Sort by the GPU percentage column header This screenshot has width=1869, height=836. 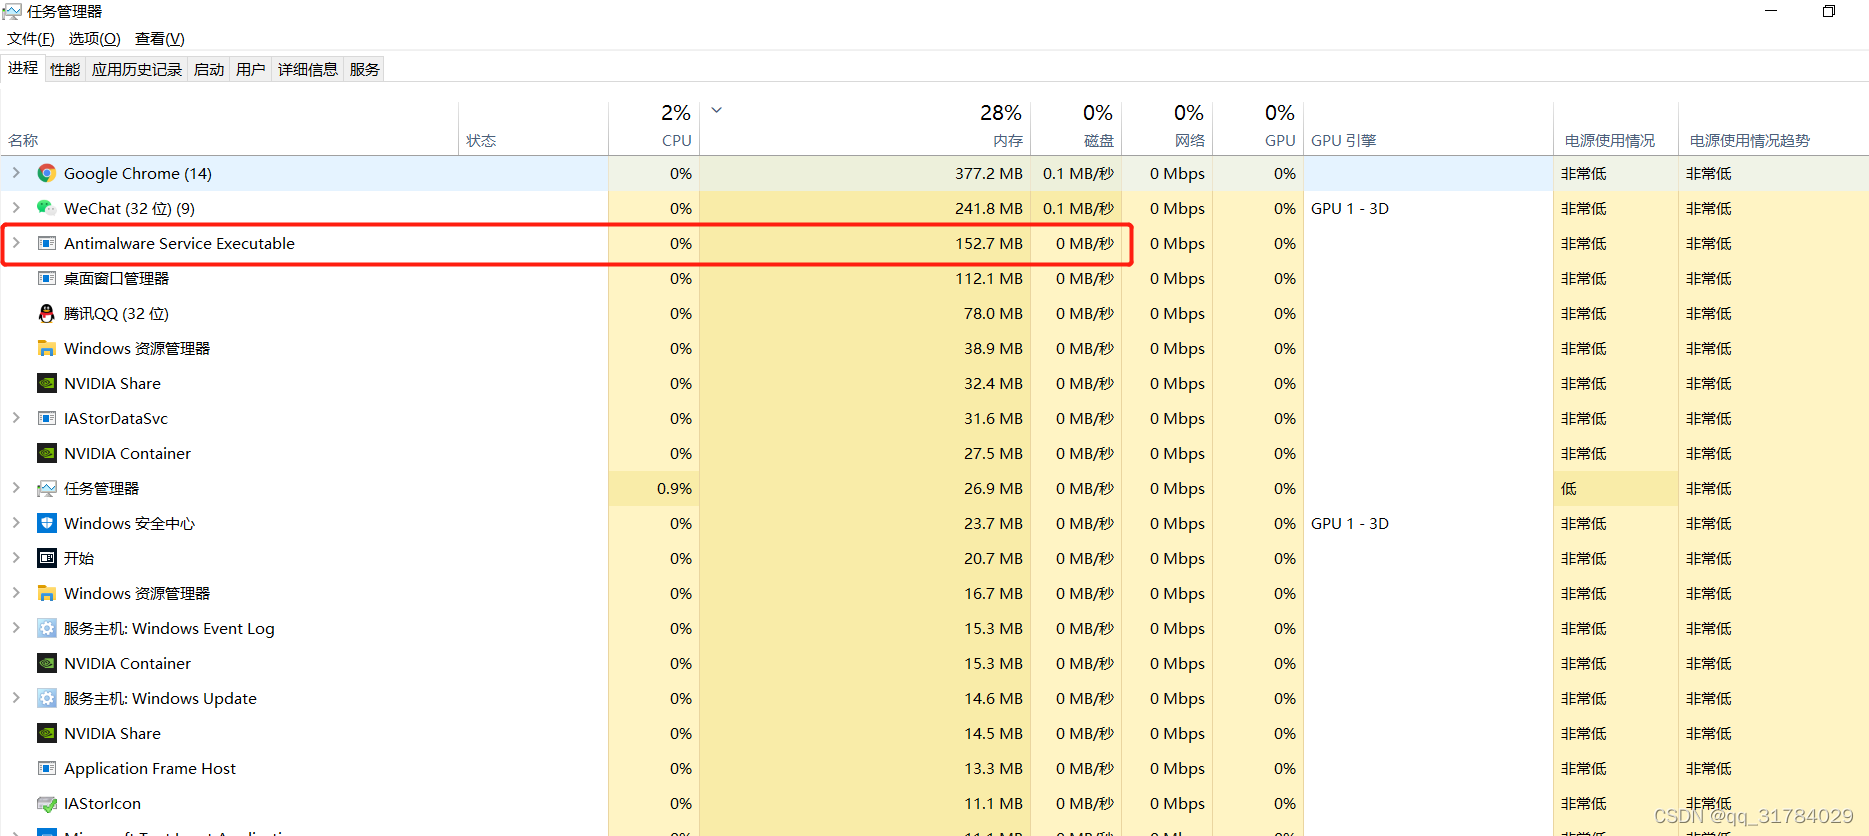pyautogui.click(x=1258, y=128)
